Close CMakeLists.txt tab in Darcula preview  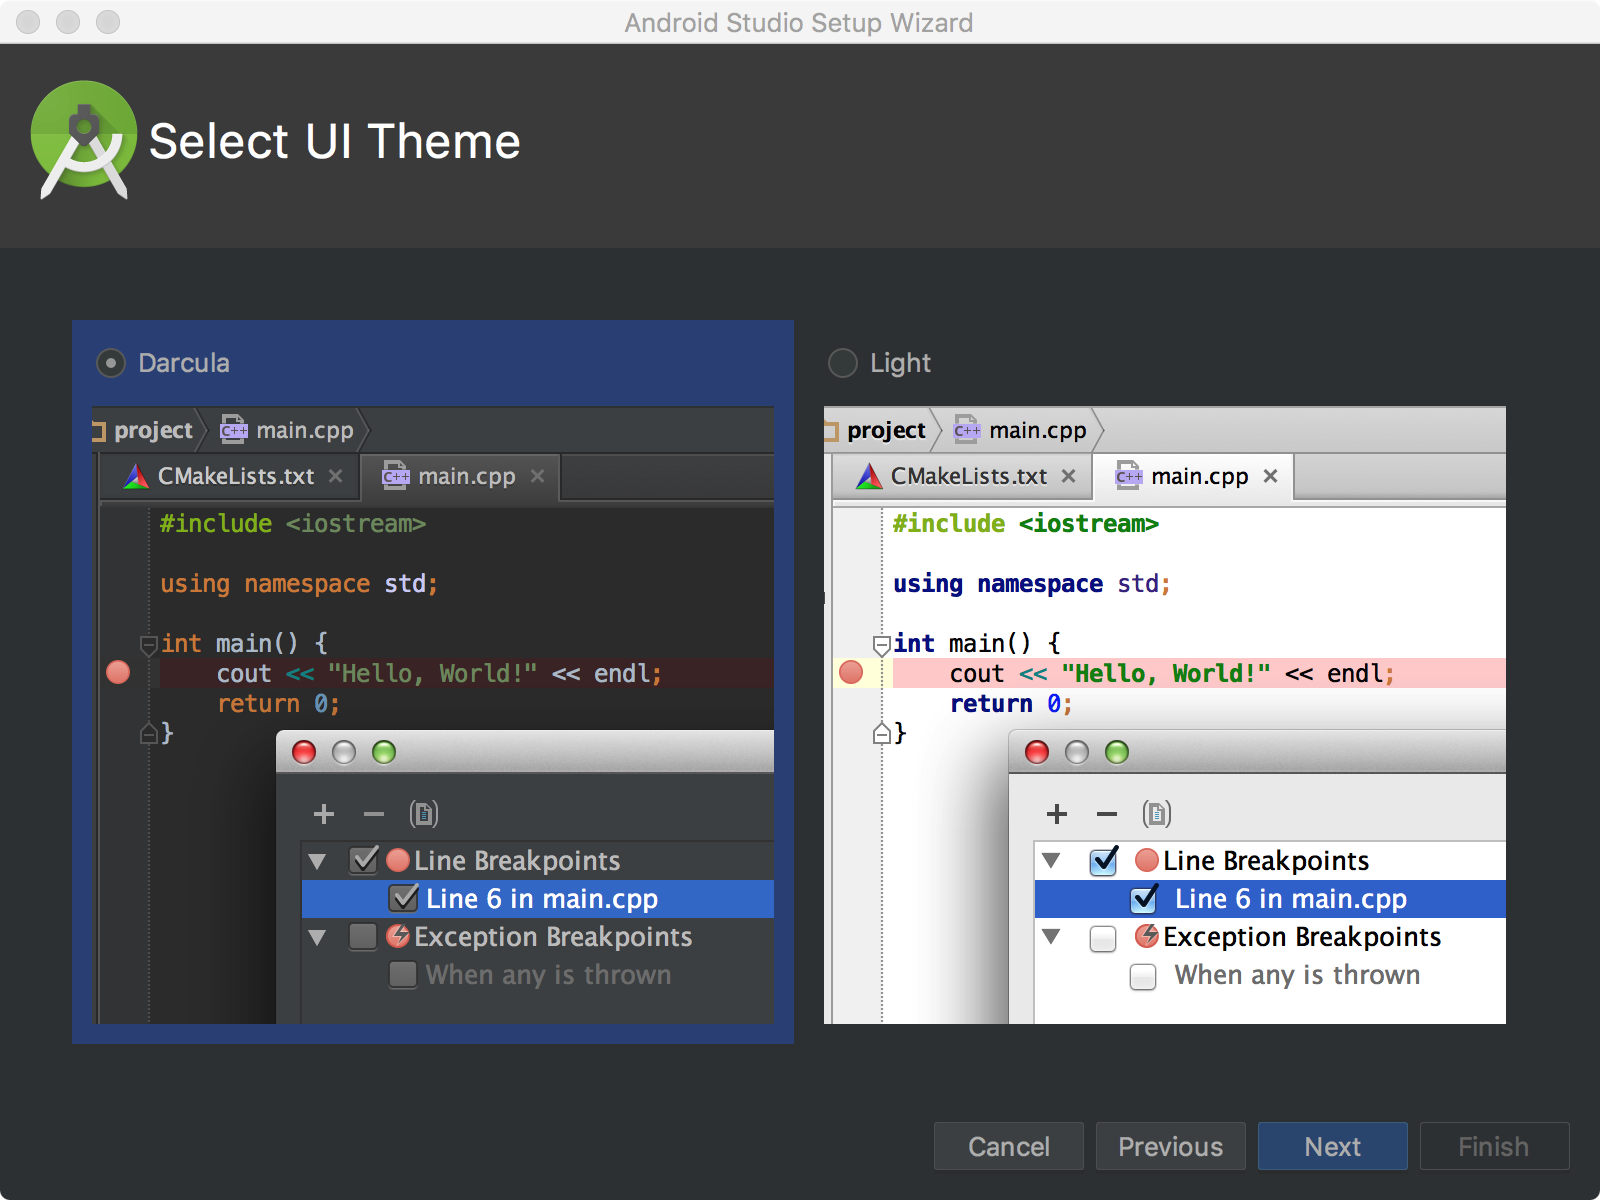pos(336,476)
